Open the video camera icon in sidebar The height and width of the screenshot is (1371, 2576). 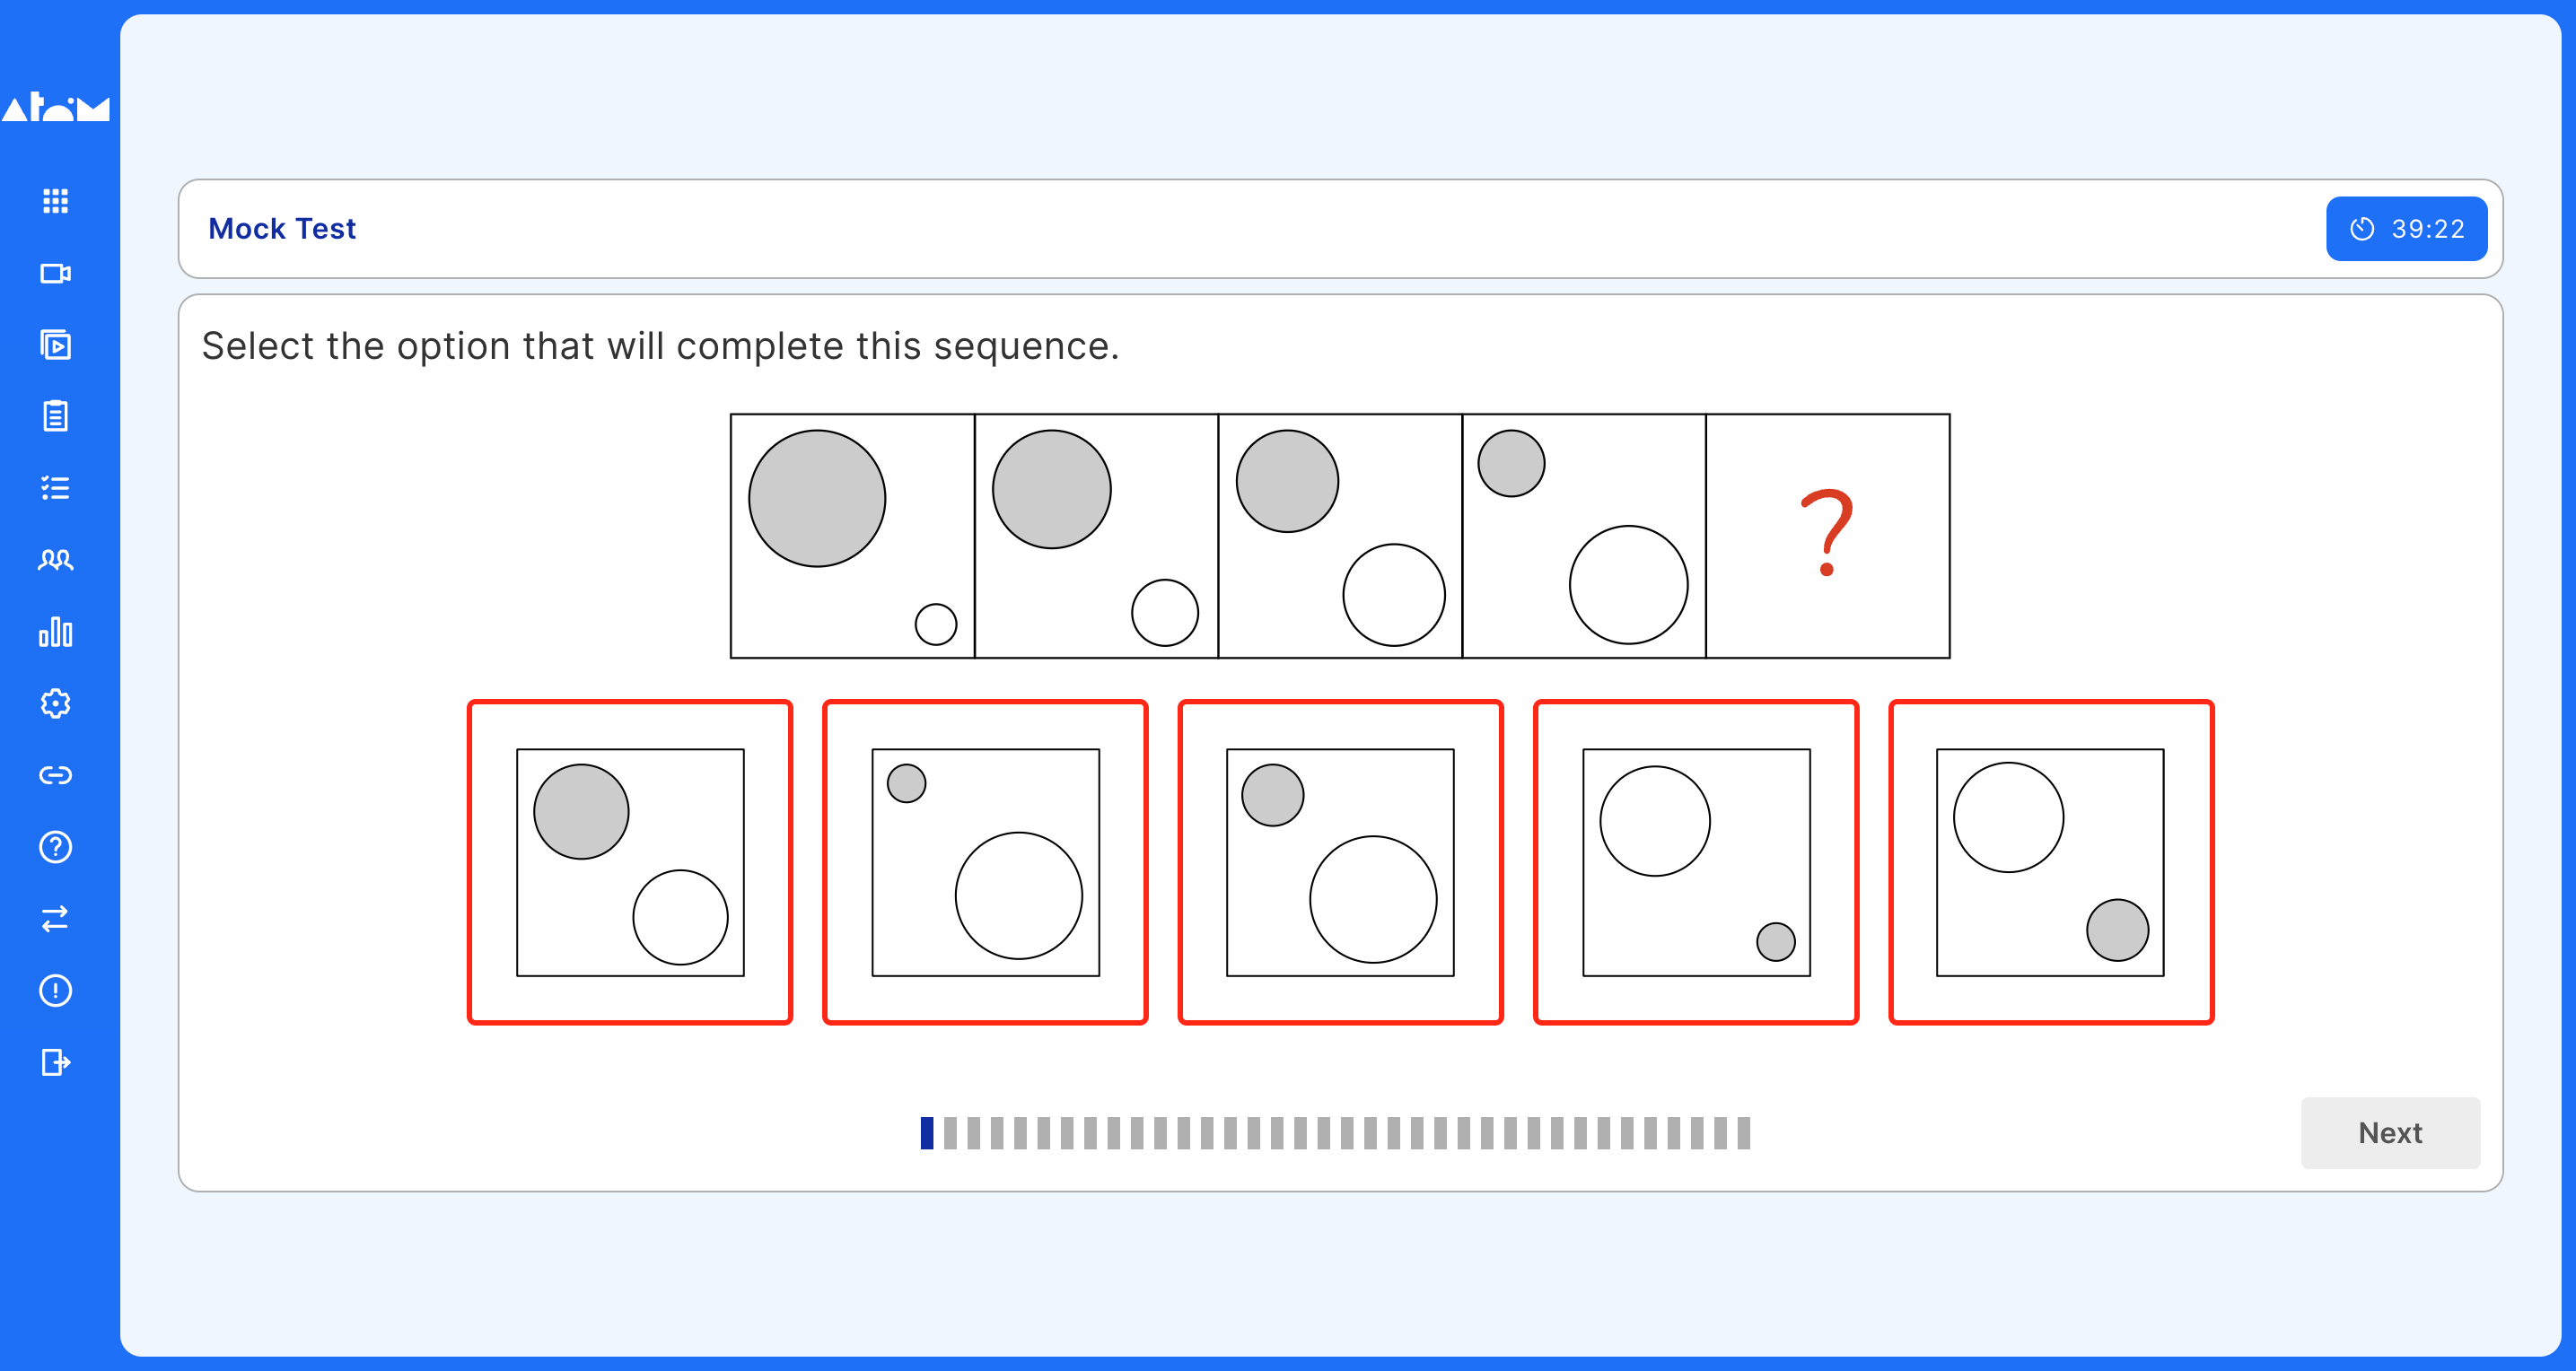pos(55,273)
